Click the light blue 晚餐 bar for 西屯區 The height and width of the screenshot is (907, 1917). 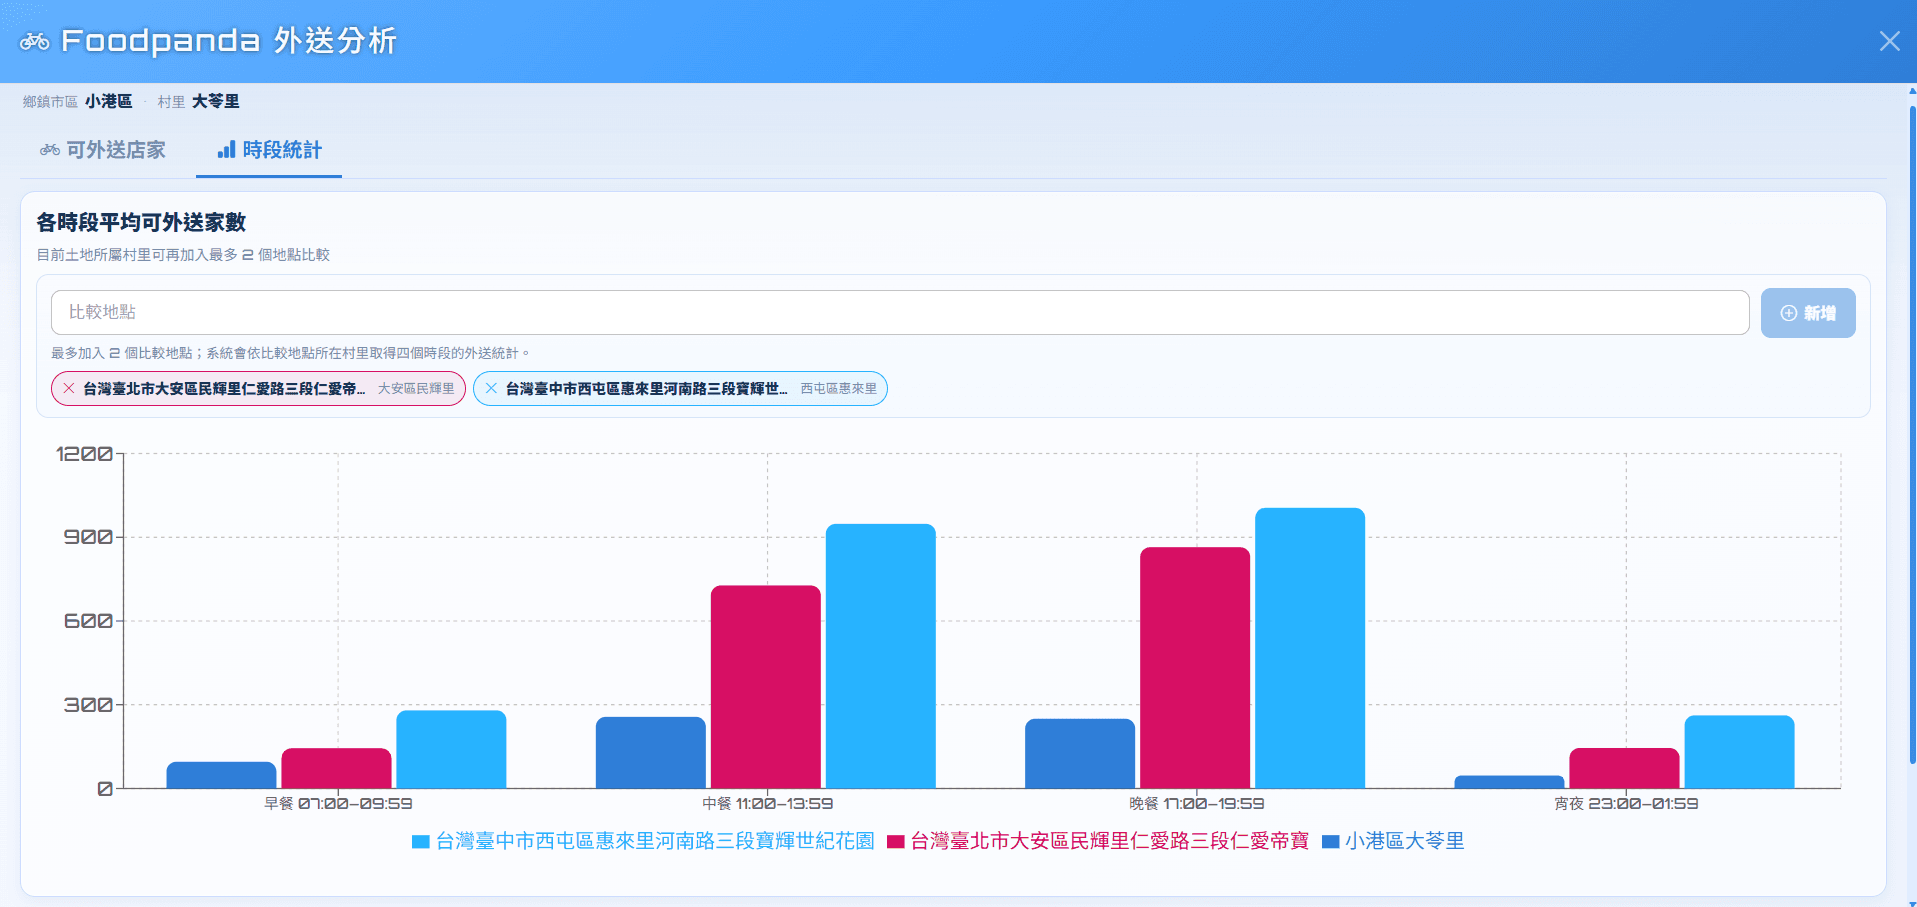point(1310,648)
